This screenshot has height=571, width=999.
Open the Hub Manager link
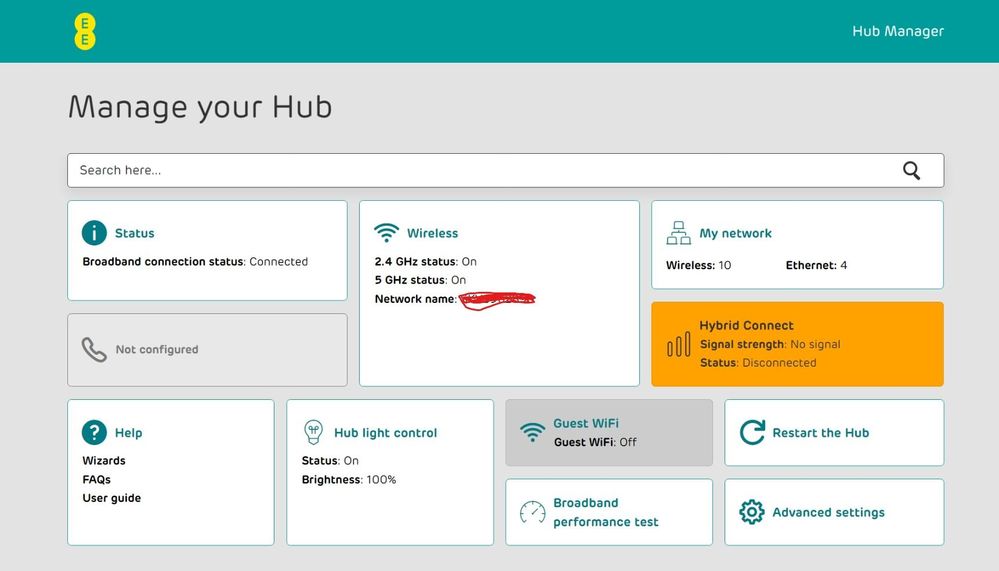point(898,31)
